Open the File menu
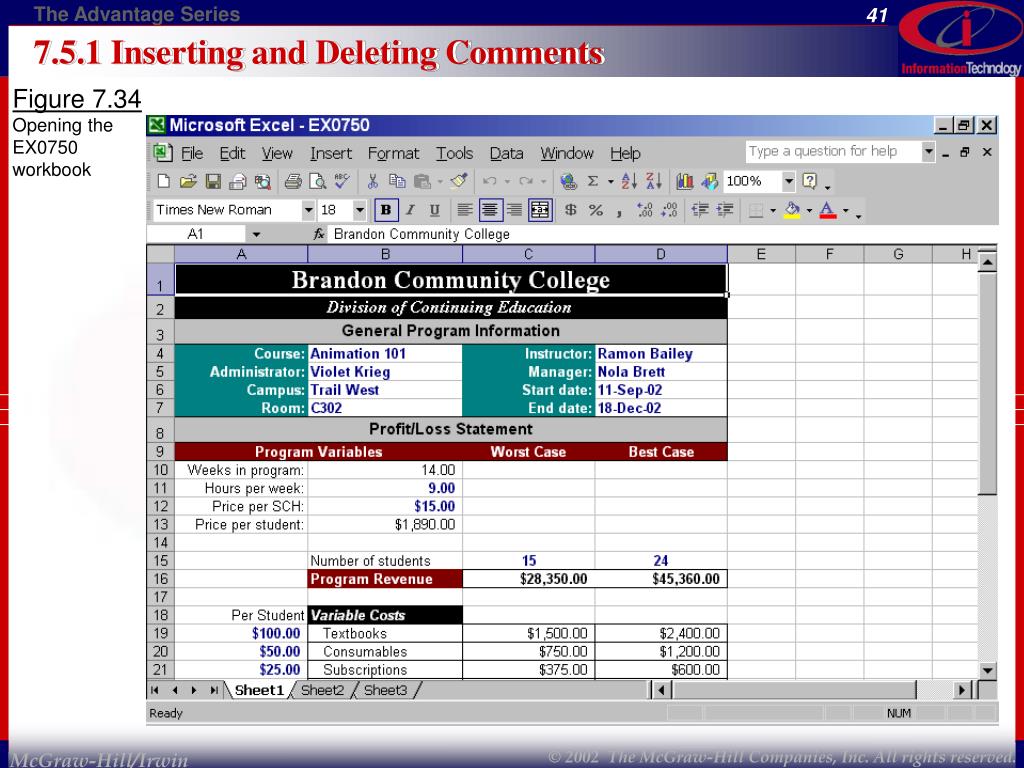1024x768 pixels. (x=191, y=153)
